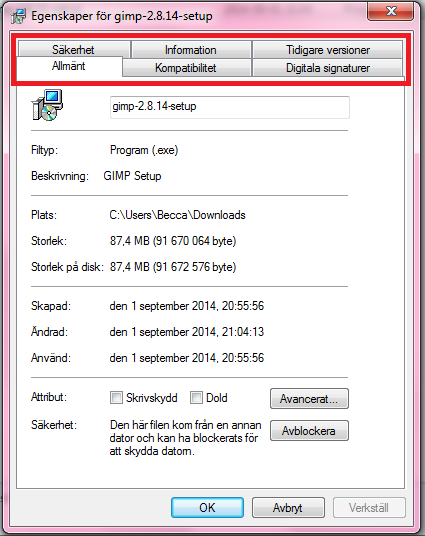Screen dimensions: 425x536
Task: Confirm with the OK button
Action: [x=207, y=508]
